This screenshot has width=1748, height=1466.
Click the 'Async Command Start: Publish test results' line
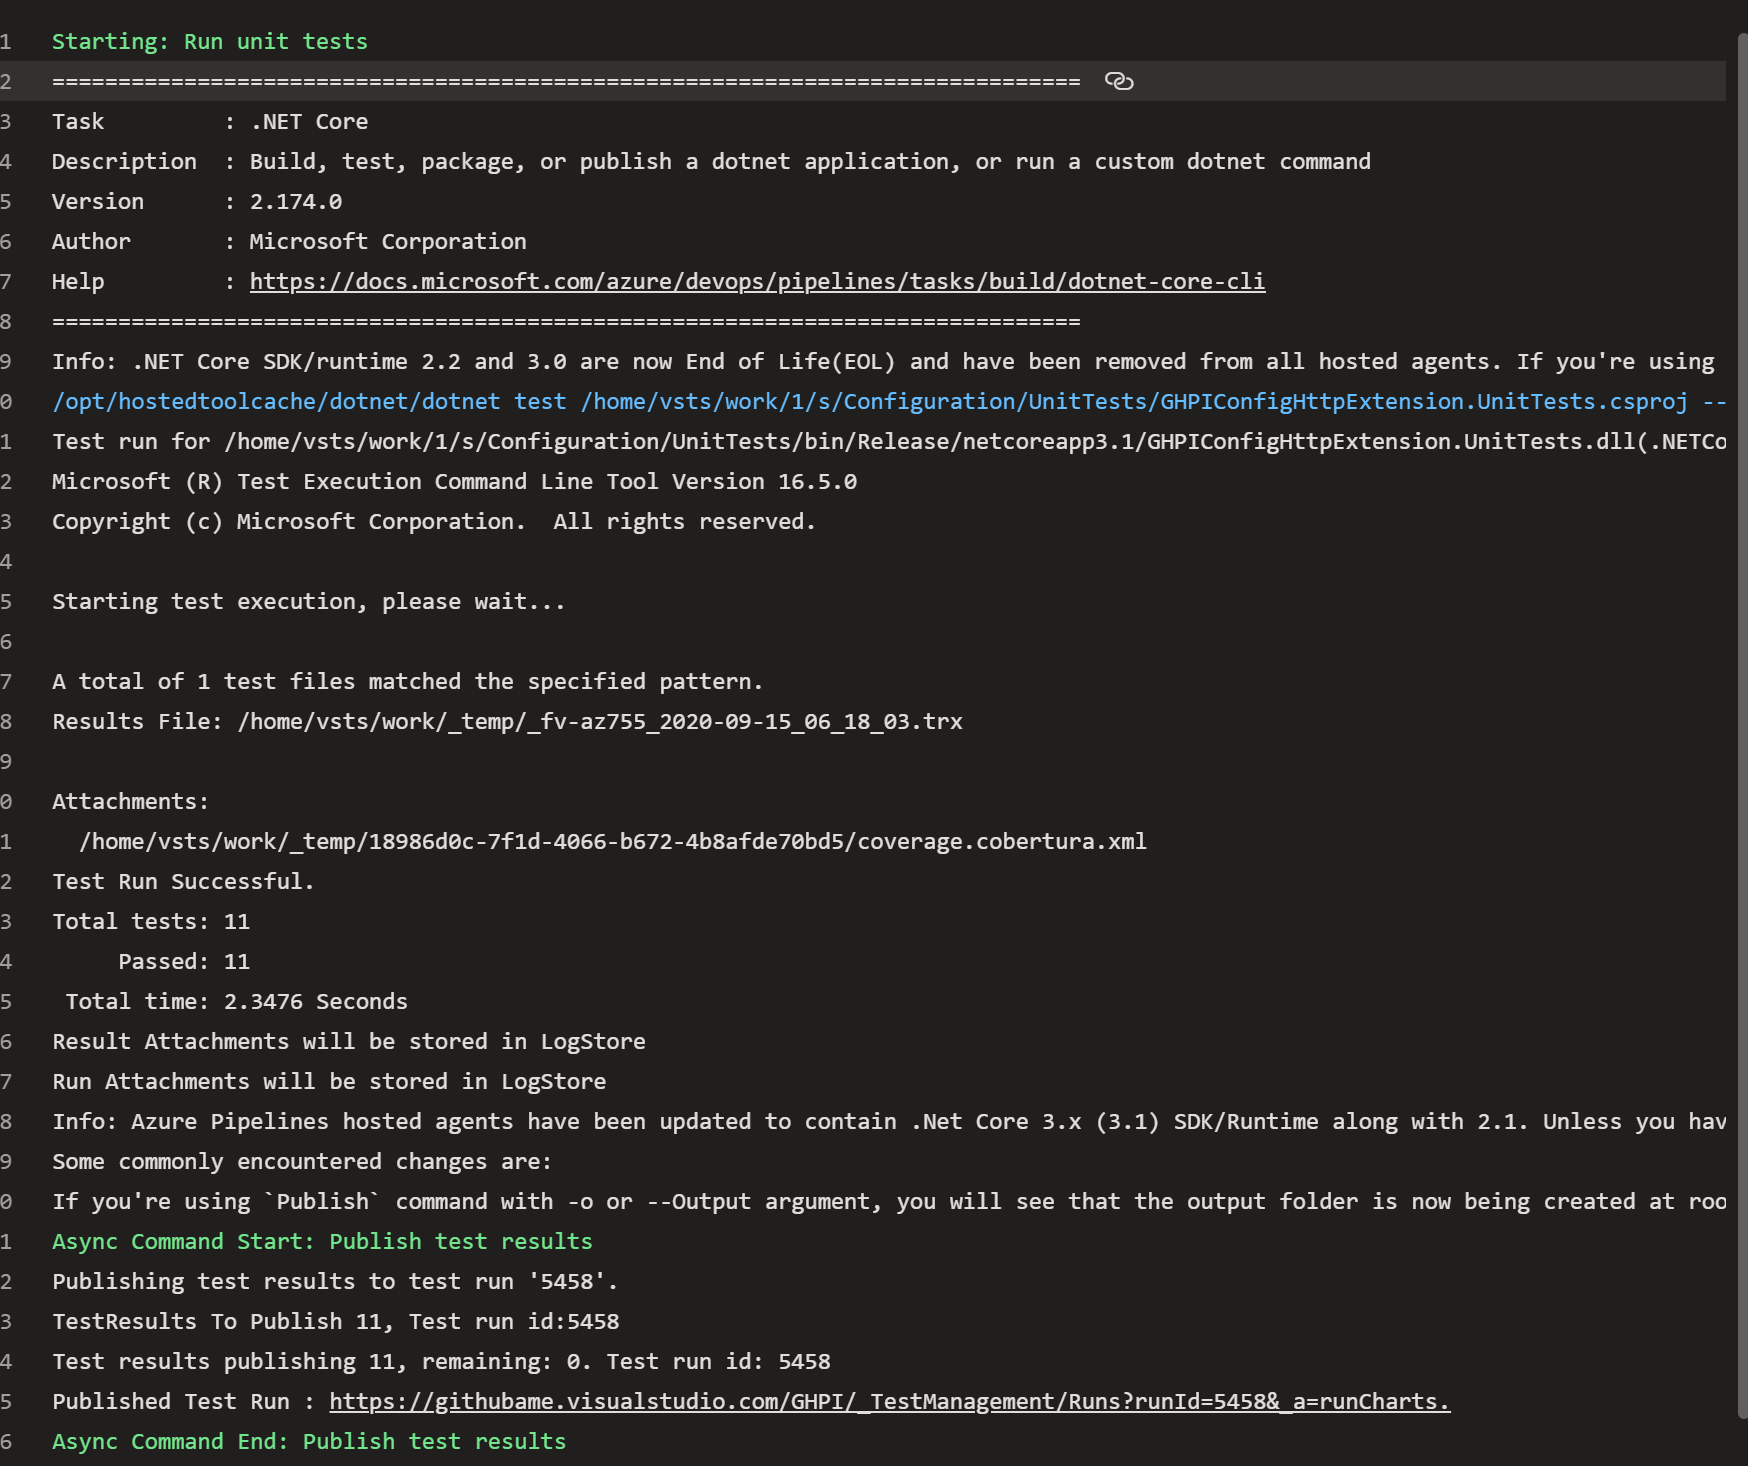322,1241
